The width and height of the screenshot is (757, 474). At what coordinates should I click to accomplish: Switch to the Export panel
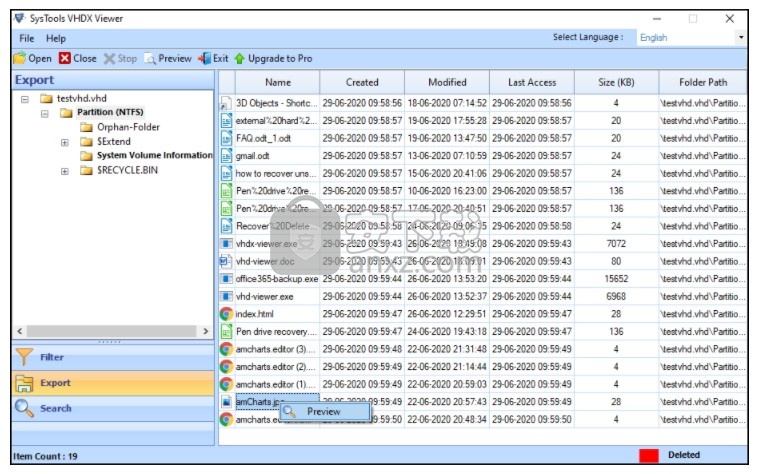113,383
